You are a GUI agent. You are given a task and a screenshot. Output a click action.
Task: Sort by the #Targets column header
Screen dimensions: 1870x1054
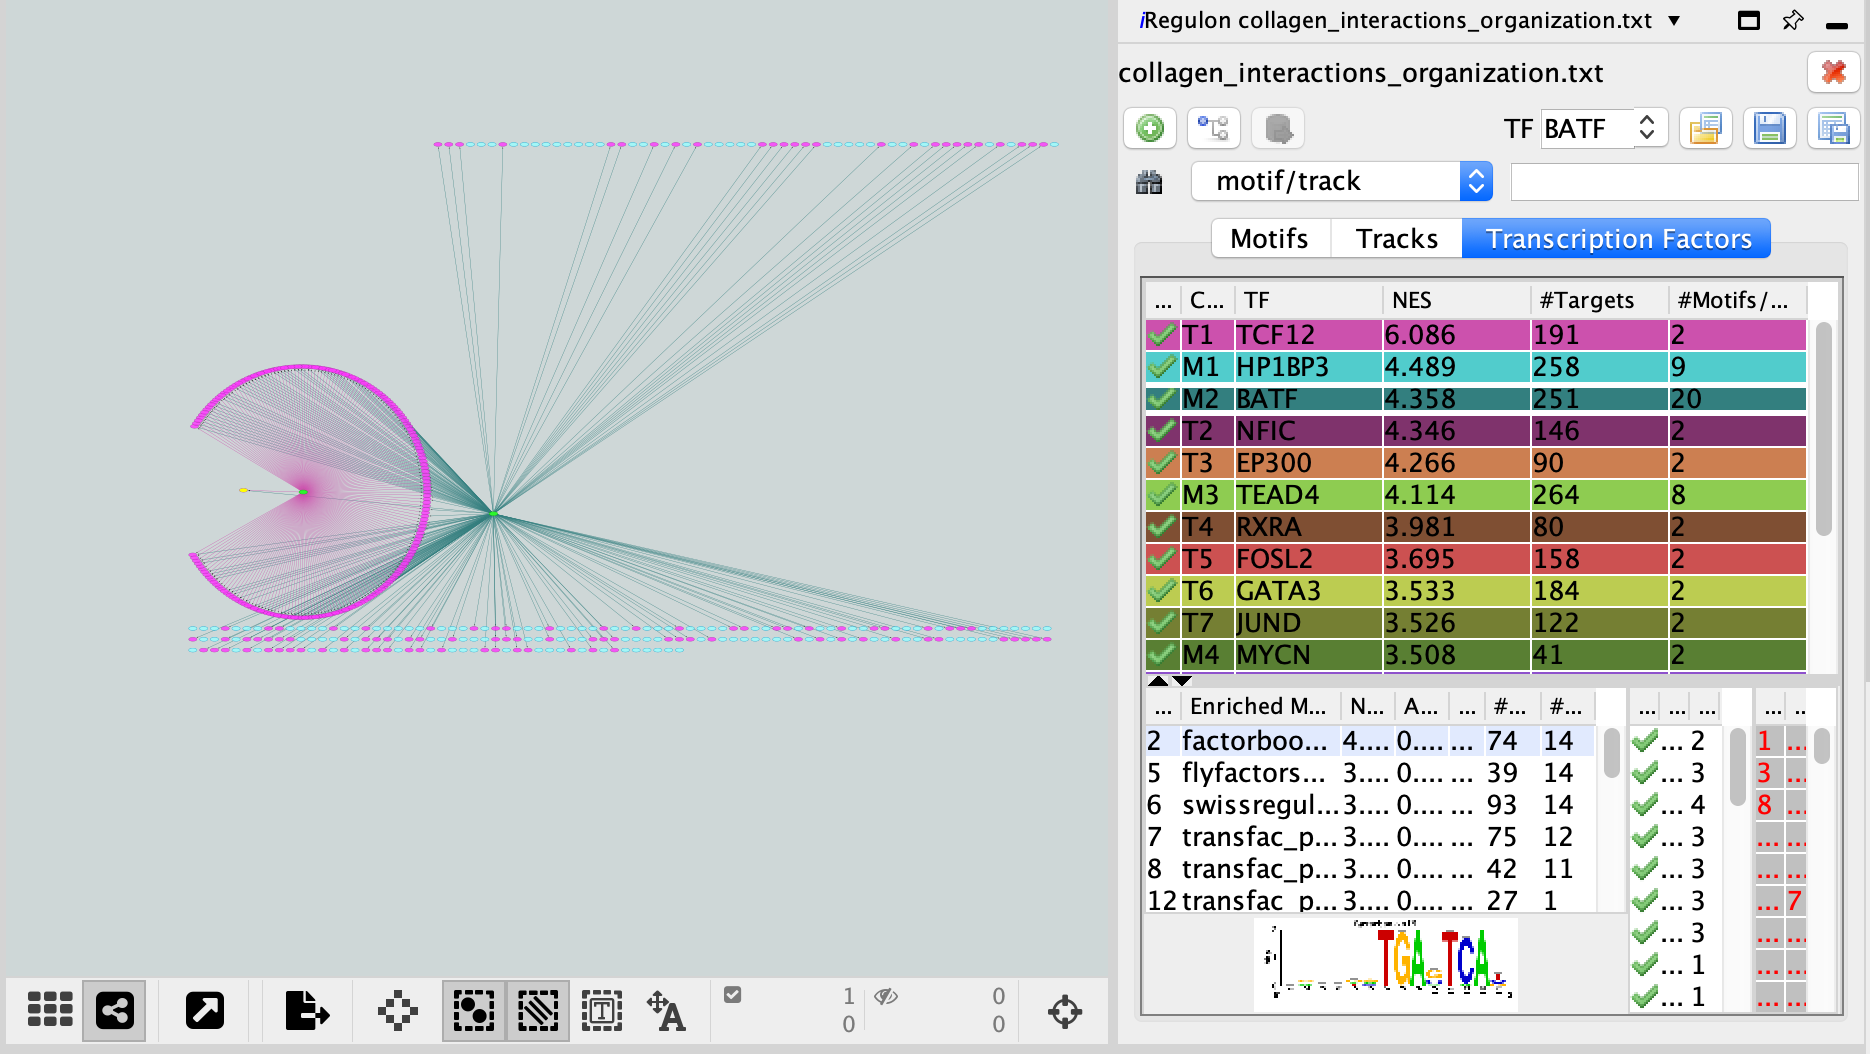pos(1598,300)
